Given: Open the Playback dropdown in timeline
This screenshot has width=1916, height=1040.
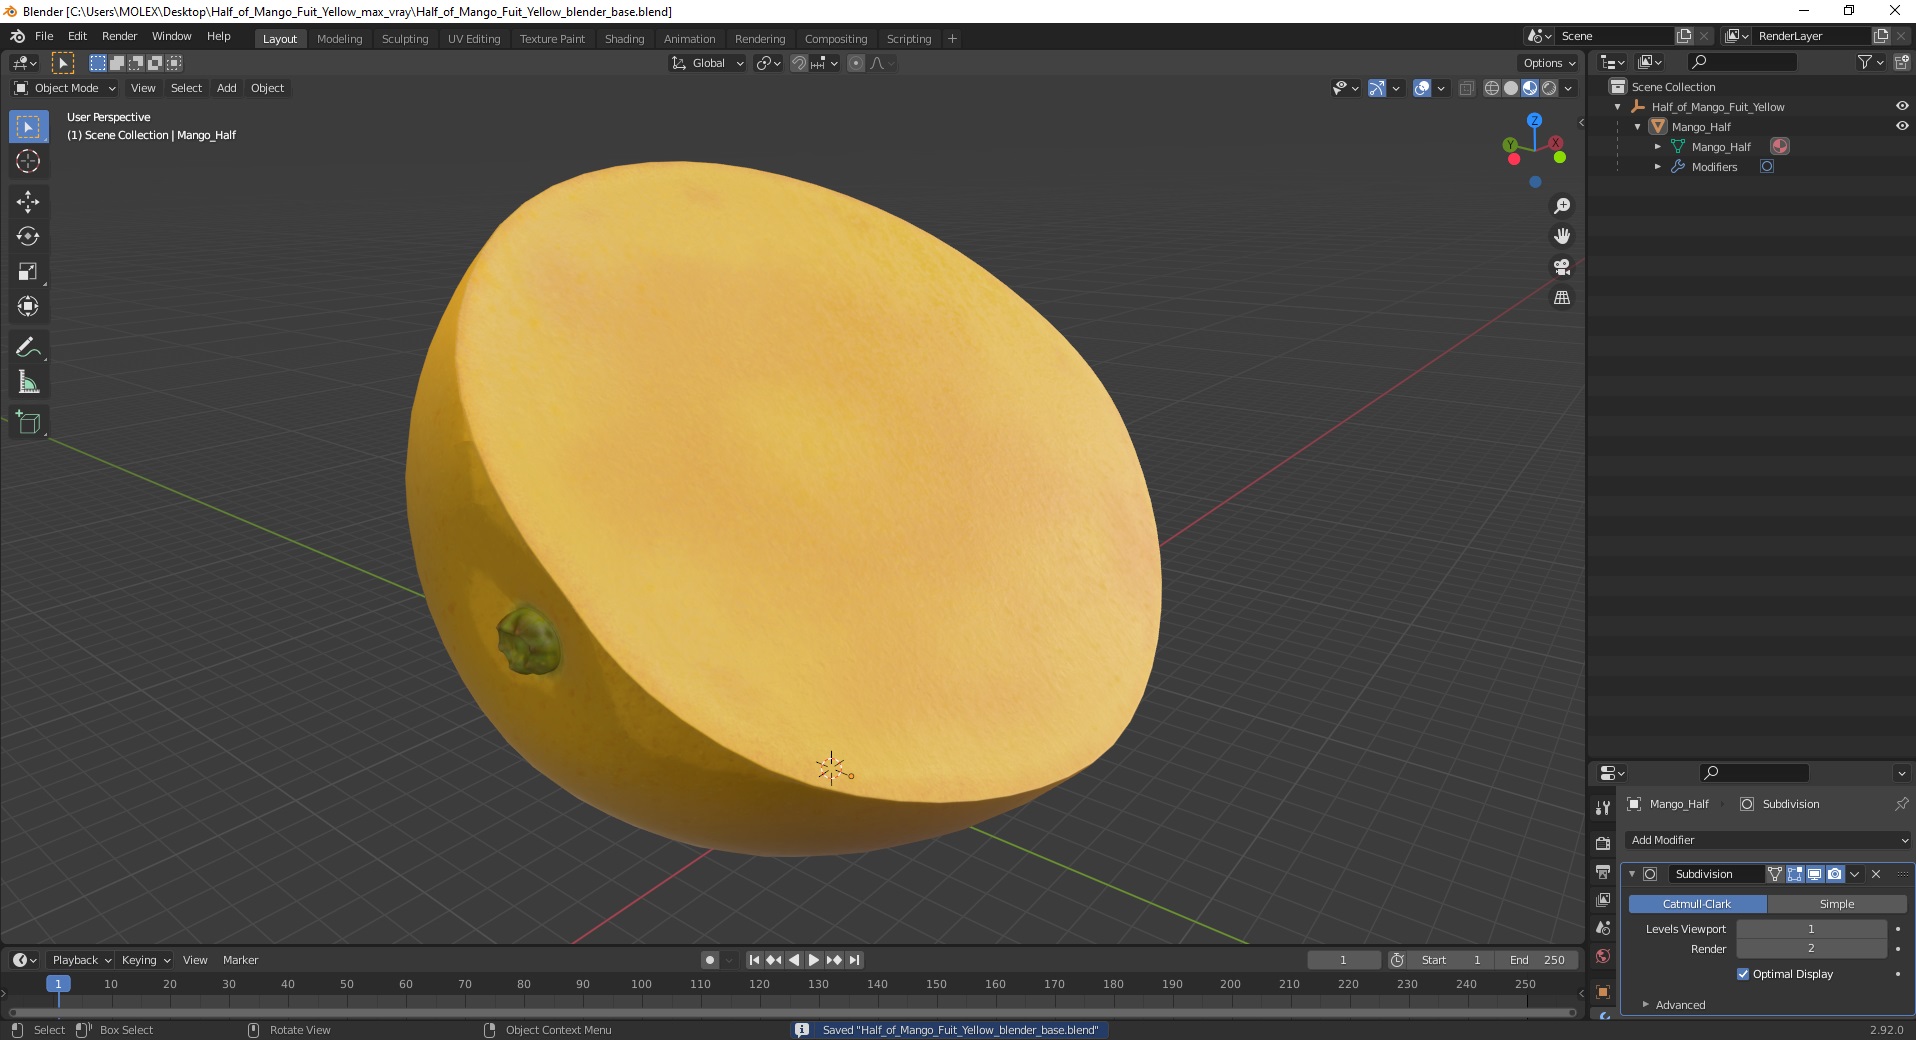Looking at the screenshot, I should (x=80, y=960).
